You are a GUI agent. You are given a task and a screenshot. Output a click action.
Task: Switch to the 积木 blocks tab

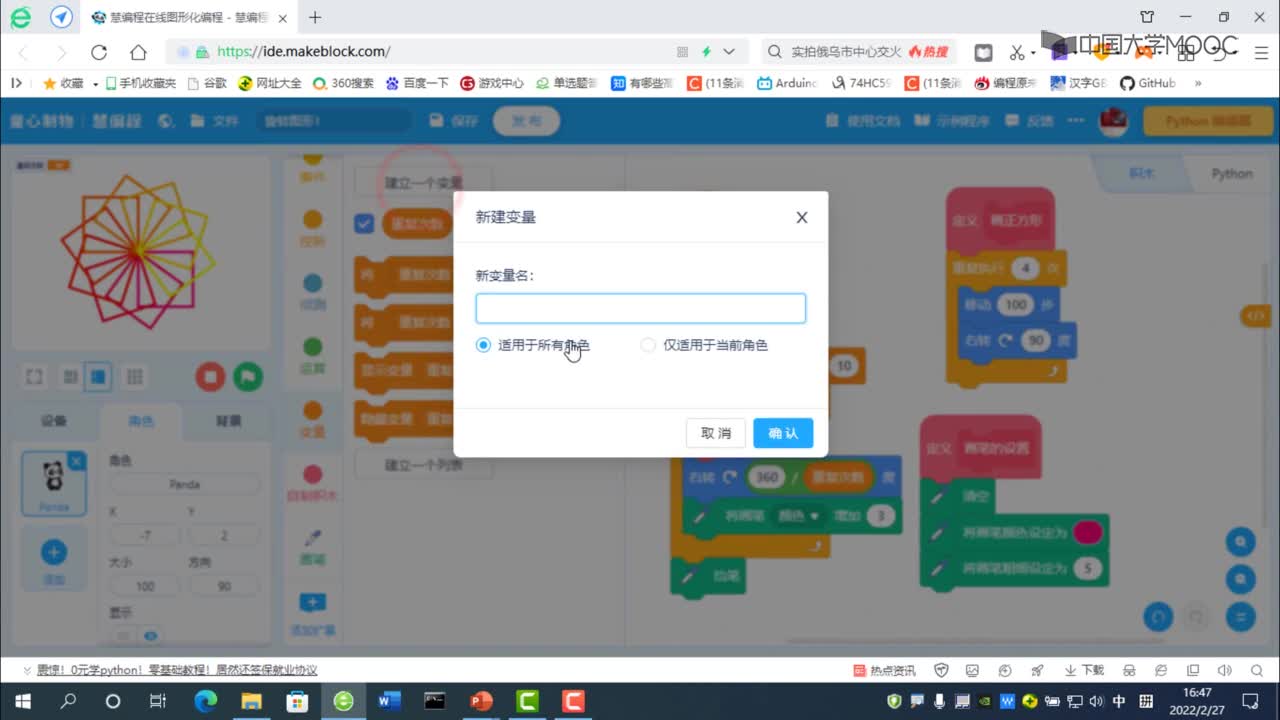[1142, 173]
